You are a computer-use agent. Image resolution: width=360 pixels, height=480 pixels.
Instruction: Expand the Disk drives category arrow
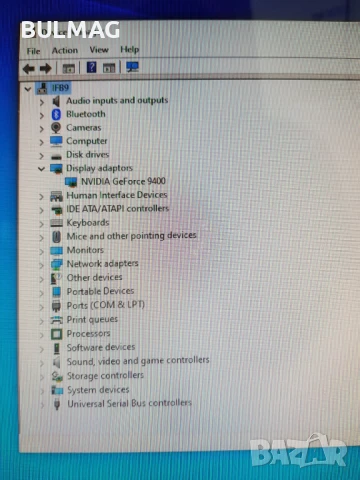[42, 156]
